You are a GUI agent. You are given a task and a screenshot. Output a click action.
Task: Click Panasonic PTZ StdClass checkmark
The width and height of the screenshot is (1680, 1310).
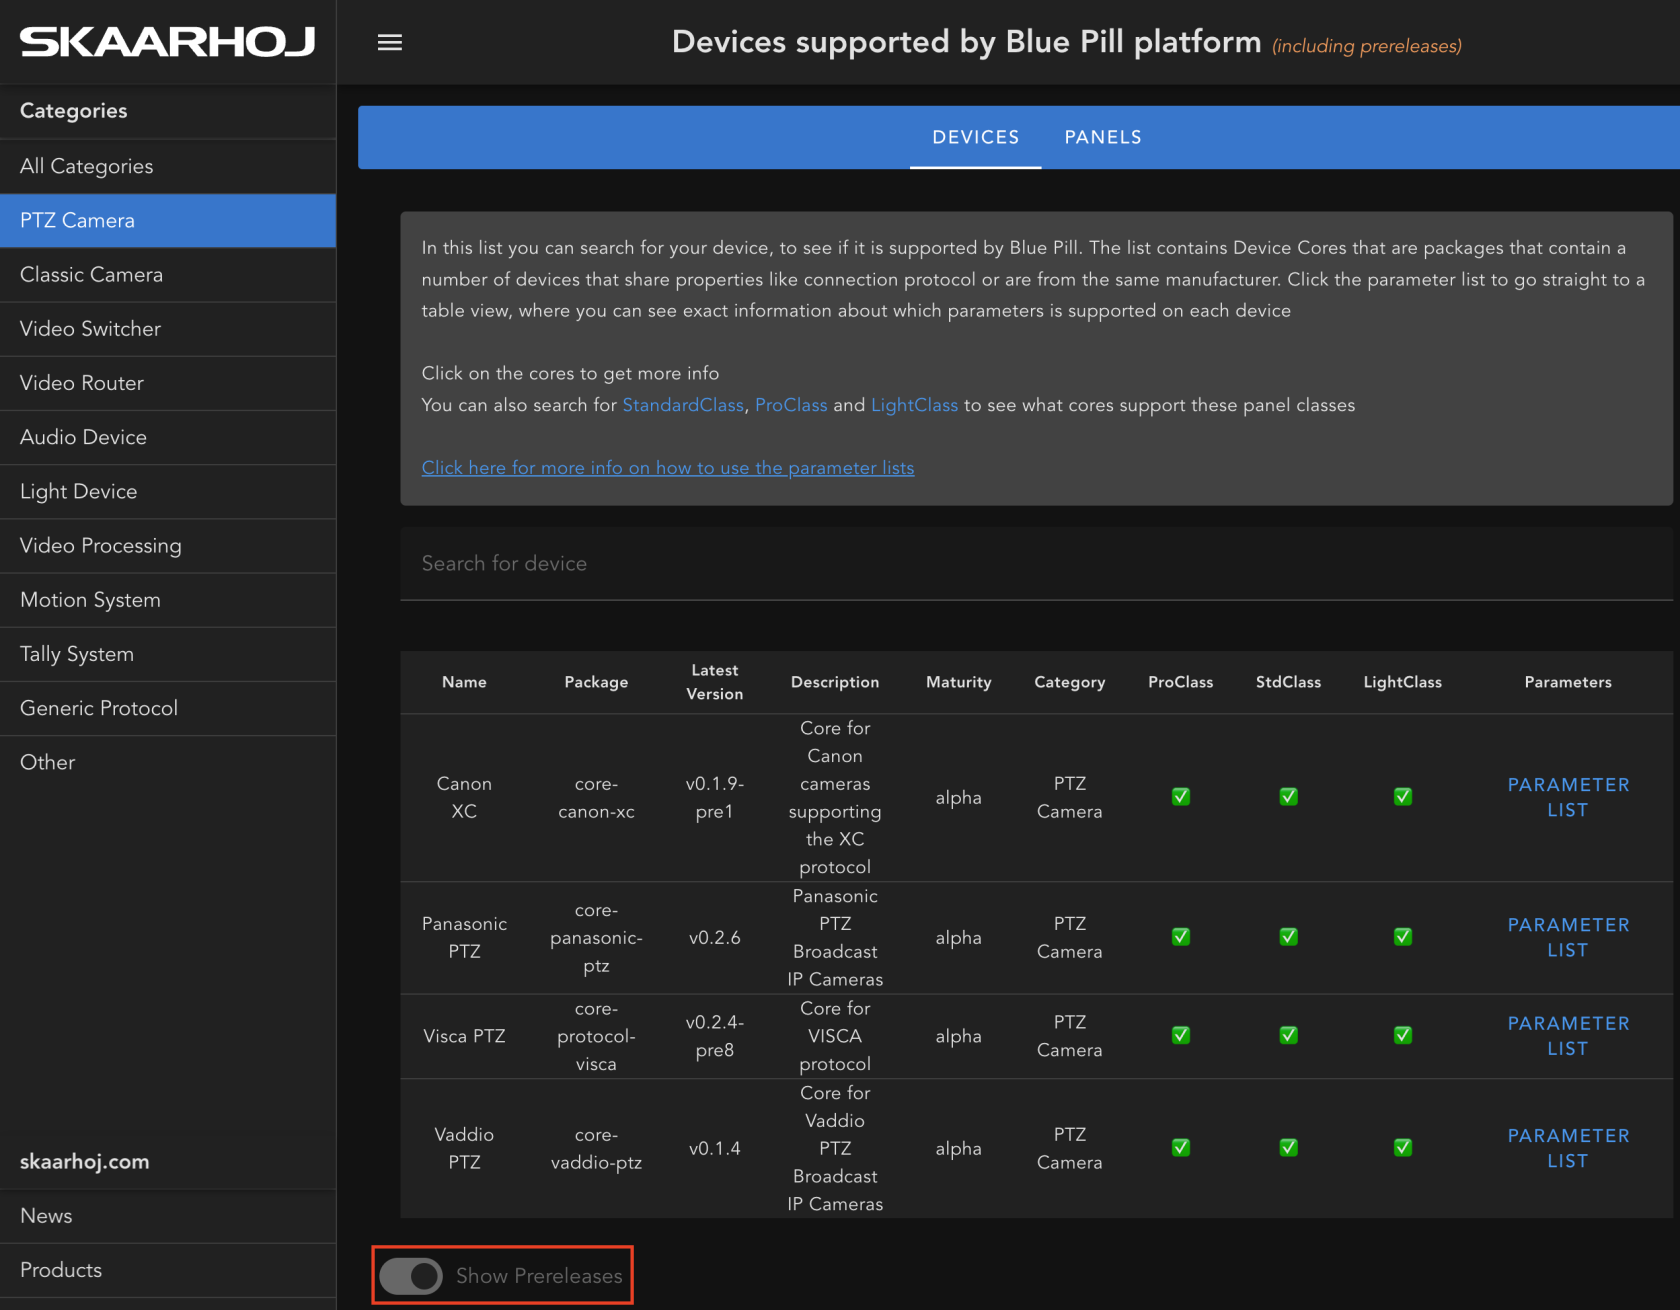coord(1289,937)
